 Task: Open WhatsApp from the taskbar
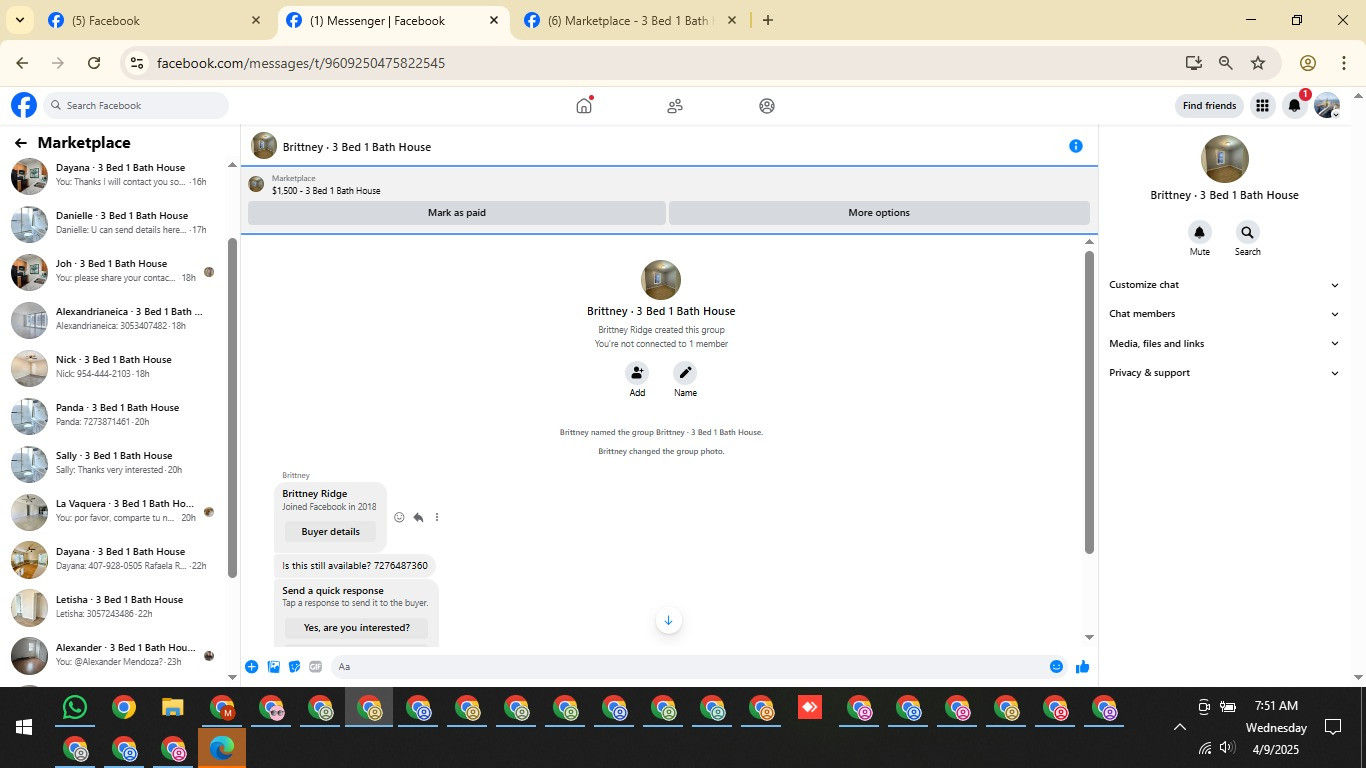(75, 708)
